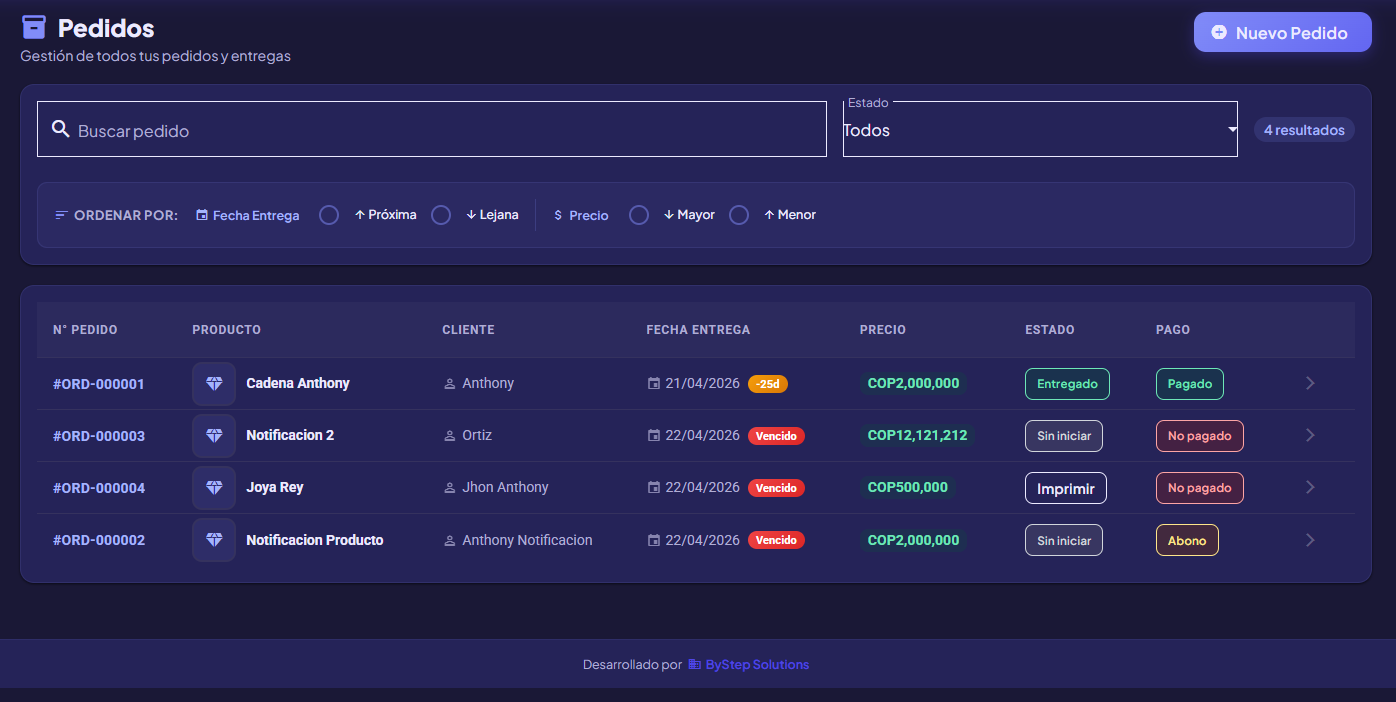Click the diamond icon for Notificacion Producto

point(214,540)
